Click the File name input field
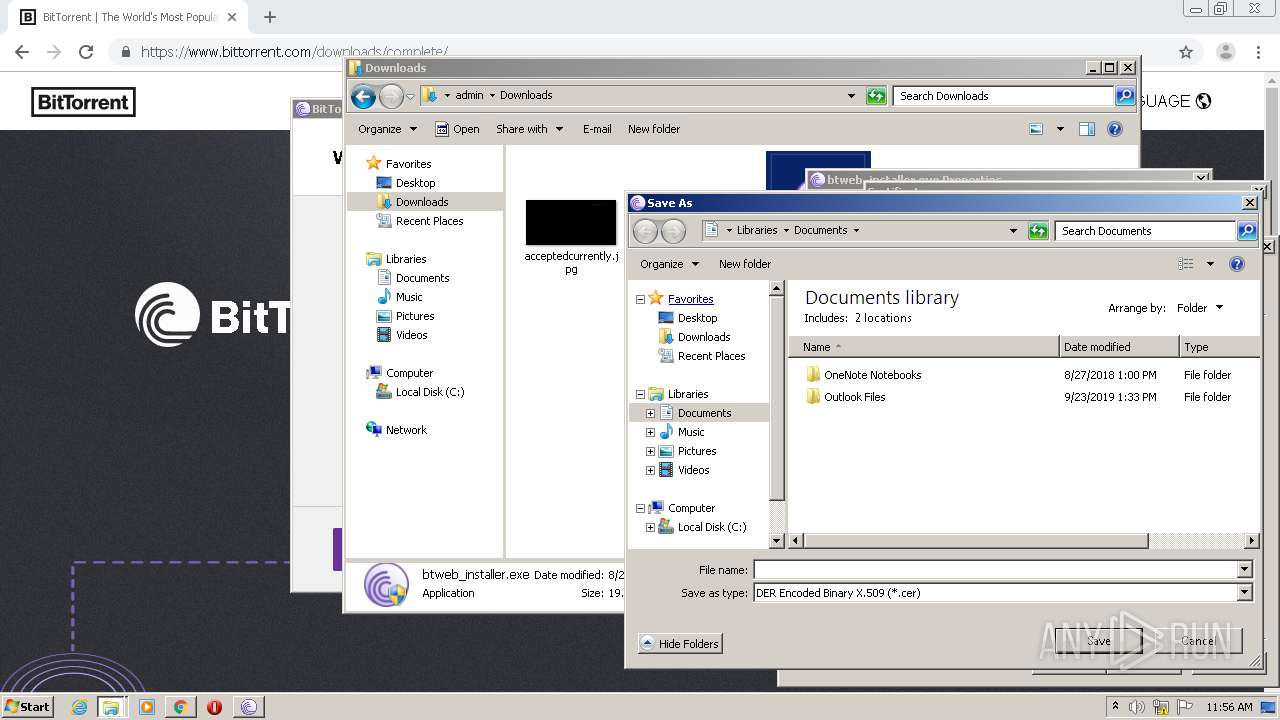1280x720 pixels. click(995, 570)
